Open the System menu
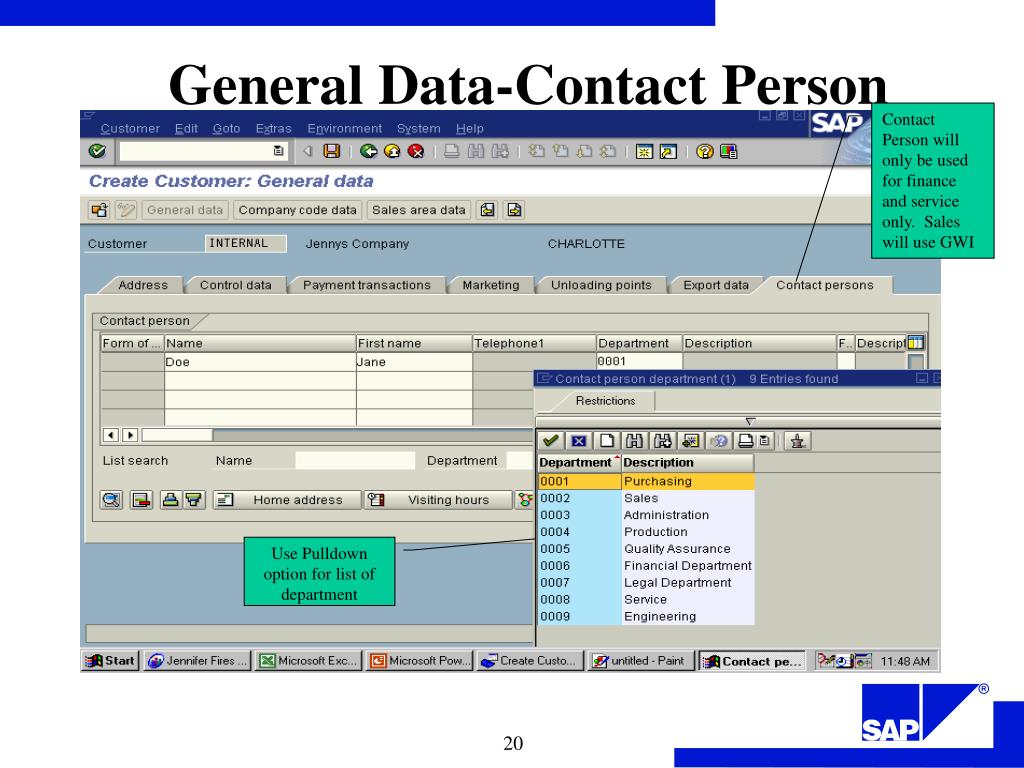Screen dimensions: 1024x768 tap(419, 129)
